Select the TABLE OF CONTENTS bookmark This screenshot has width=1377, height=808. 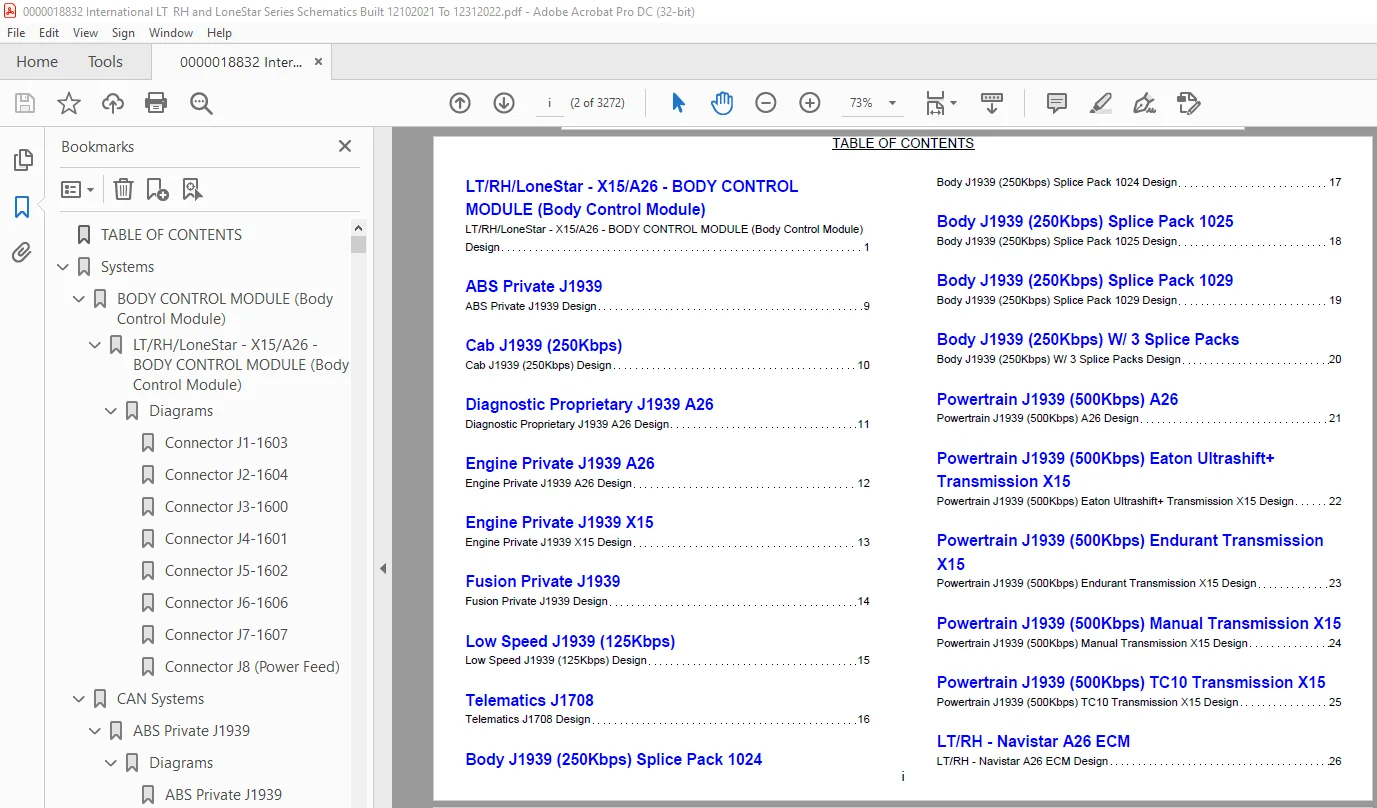[x=171, y=235]
